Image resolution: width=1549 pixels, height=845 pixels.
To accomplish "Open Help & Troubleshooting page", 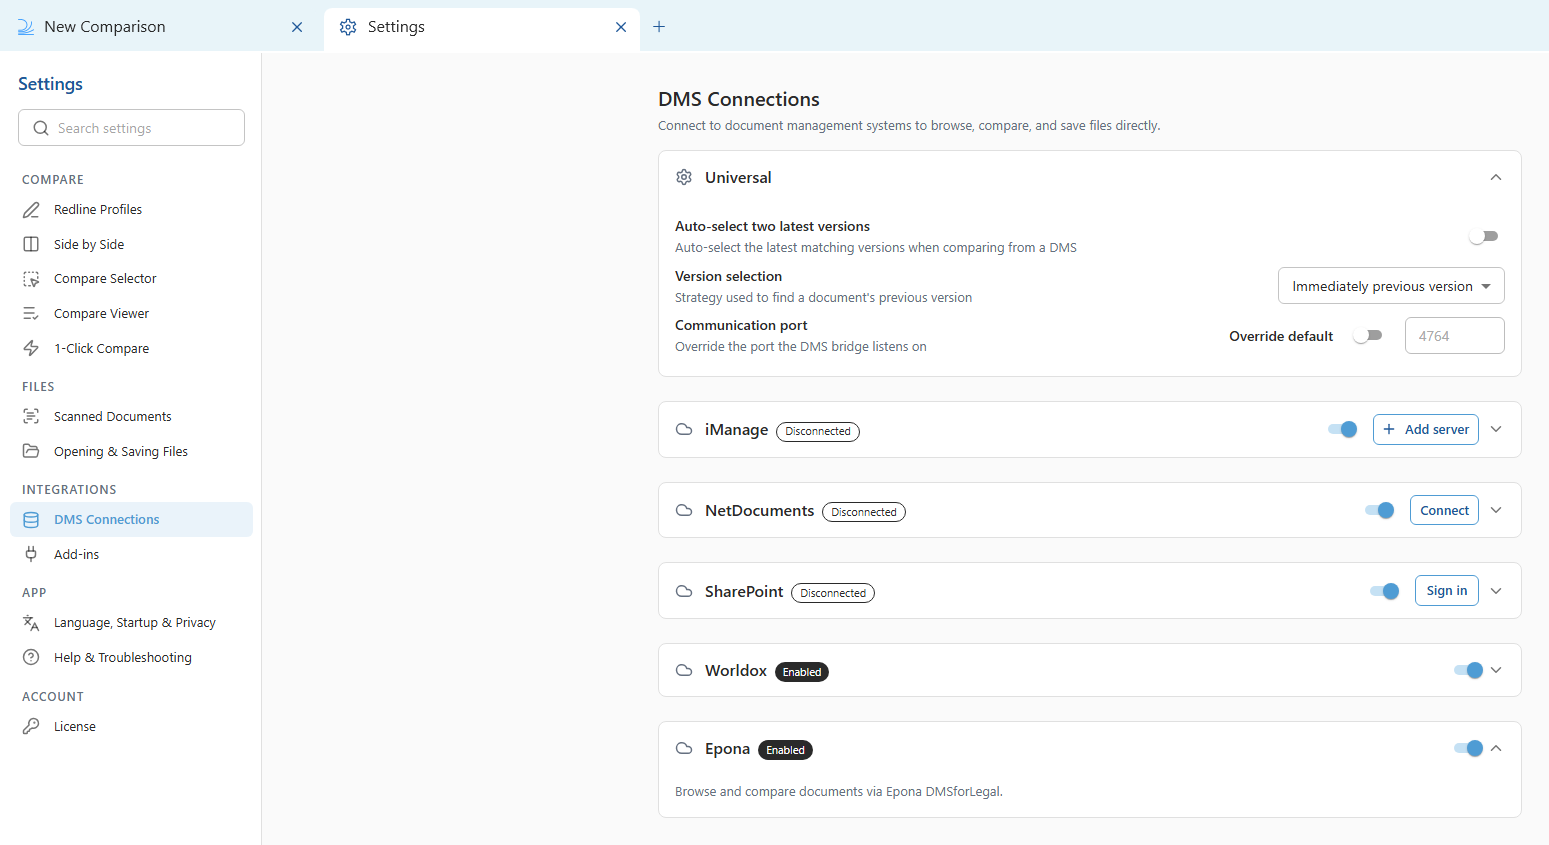I will (131, 657).
